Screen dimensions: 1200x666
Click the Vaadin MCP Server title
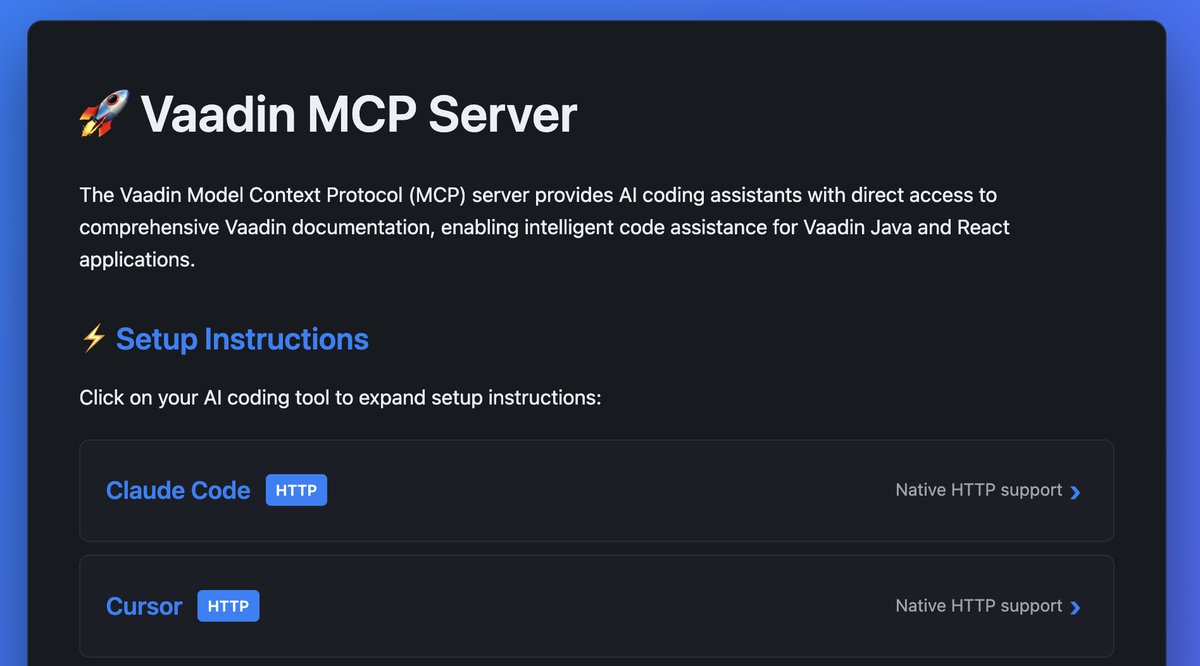(x=359, y=114)
